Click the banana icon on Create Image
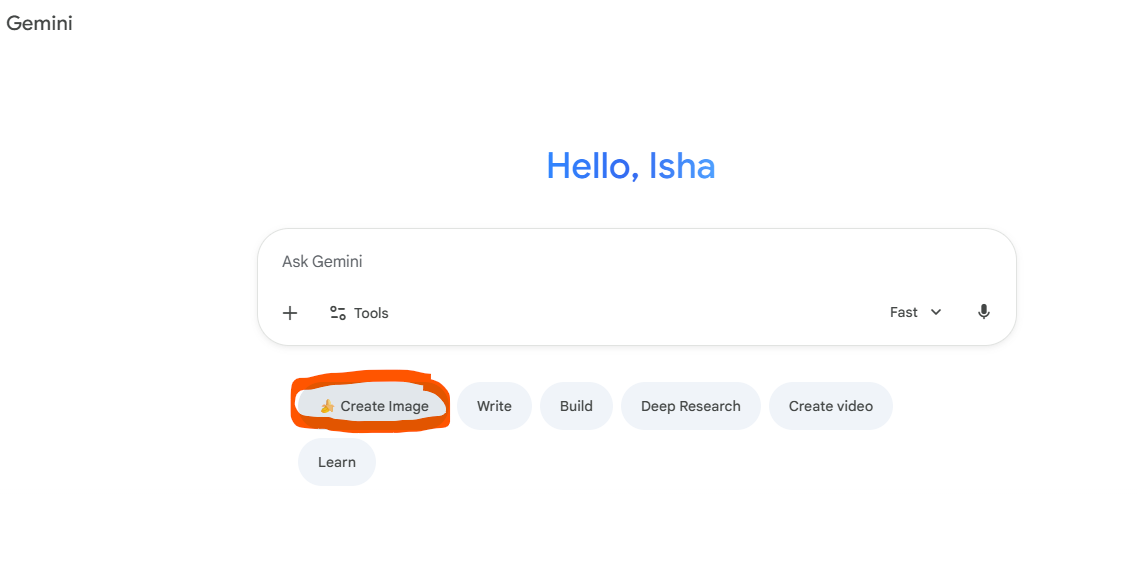 coord(327,406)
